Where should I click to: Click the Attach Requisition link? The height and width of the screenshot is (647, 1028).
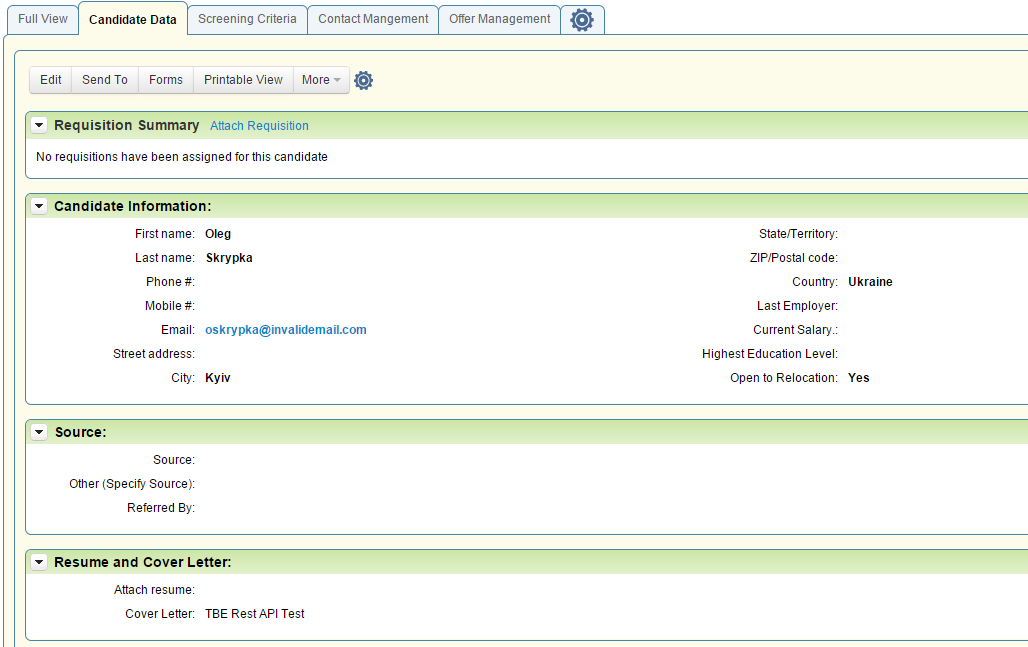click(x=259, y=126)
